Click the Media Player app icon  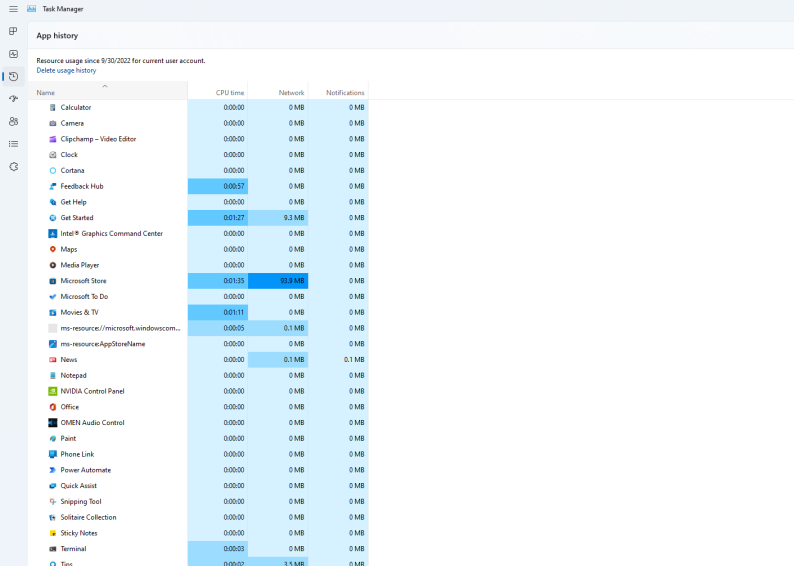[53, 265]
